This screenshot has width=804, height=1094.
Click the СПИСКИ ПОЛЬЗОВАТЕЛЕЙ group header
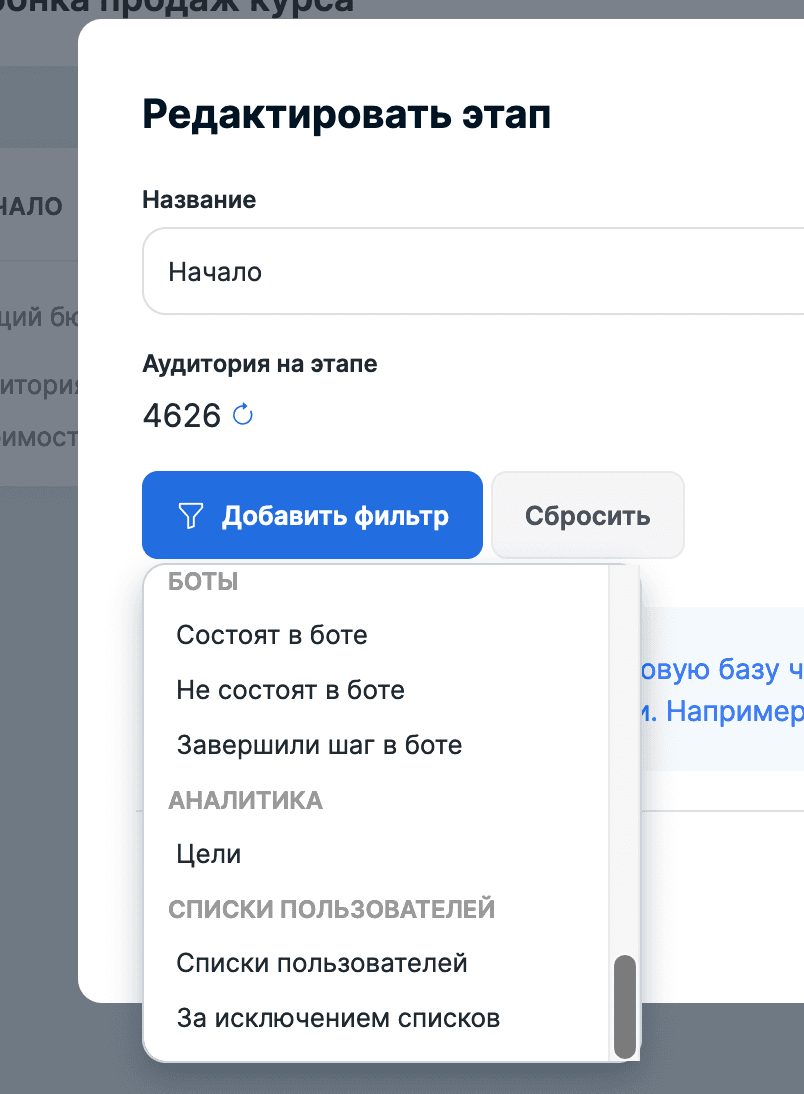331,909
